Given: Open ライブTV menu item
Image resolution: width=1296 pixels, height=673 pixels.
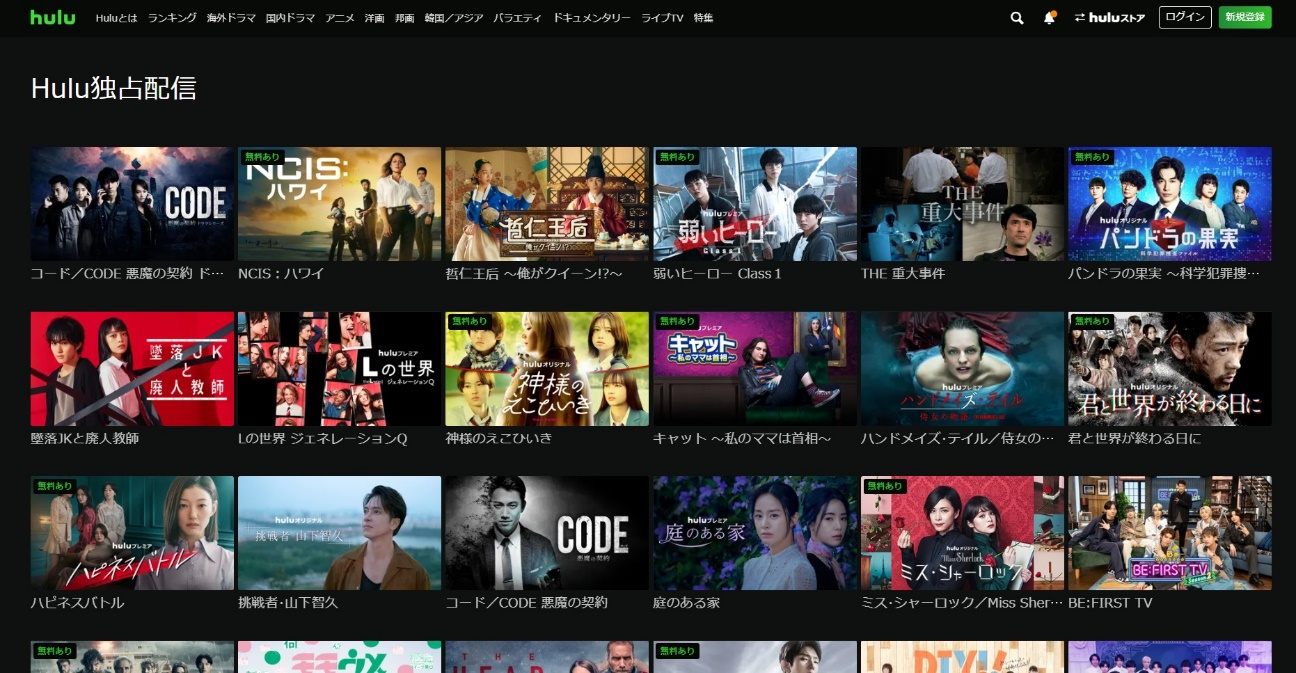Looking at the screenshot, I should tap(662, 18).
